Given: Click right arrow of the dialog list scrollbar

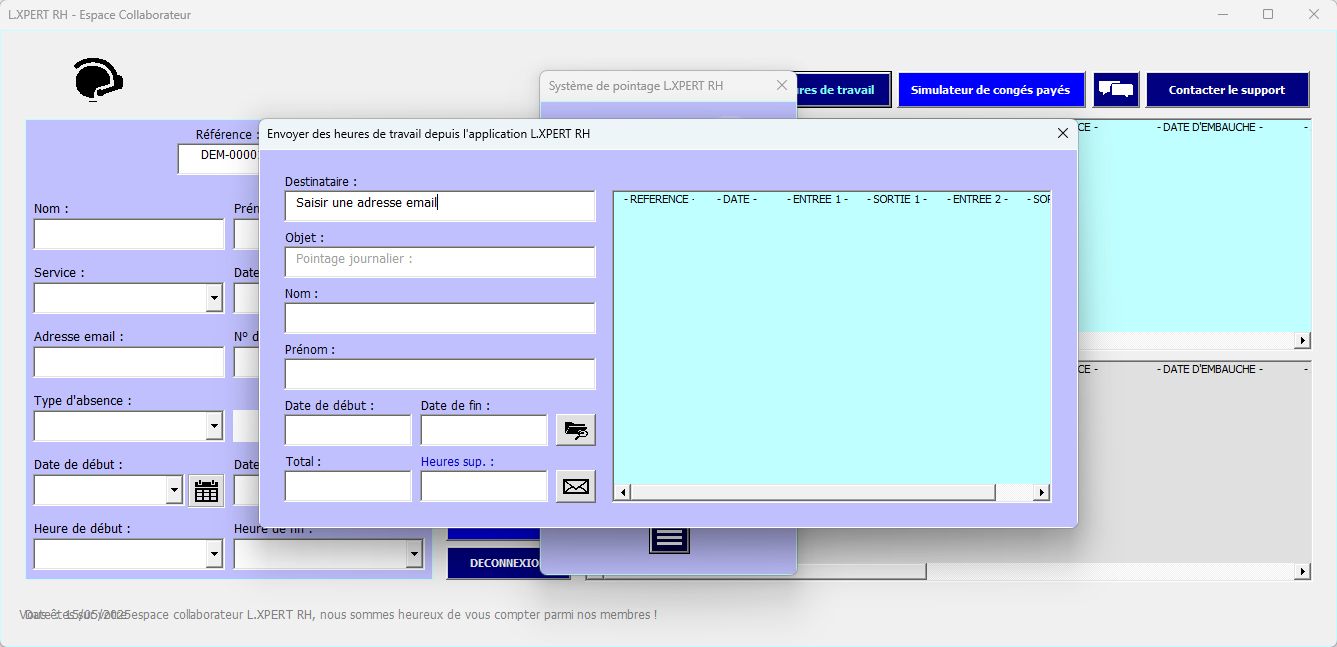Looking at the screenshot, I should (1042, 492).
